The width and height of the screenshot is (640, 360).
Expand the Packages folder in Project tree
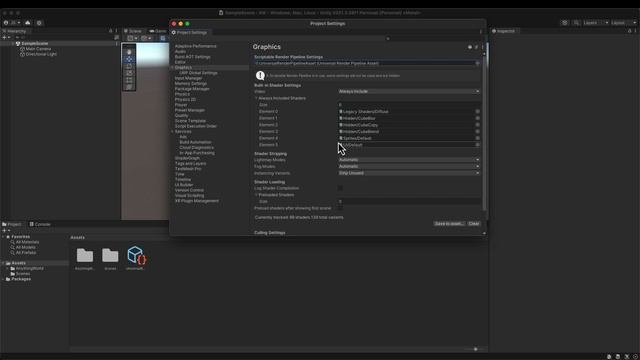tap(3, 279)
